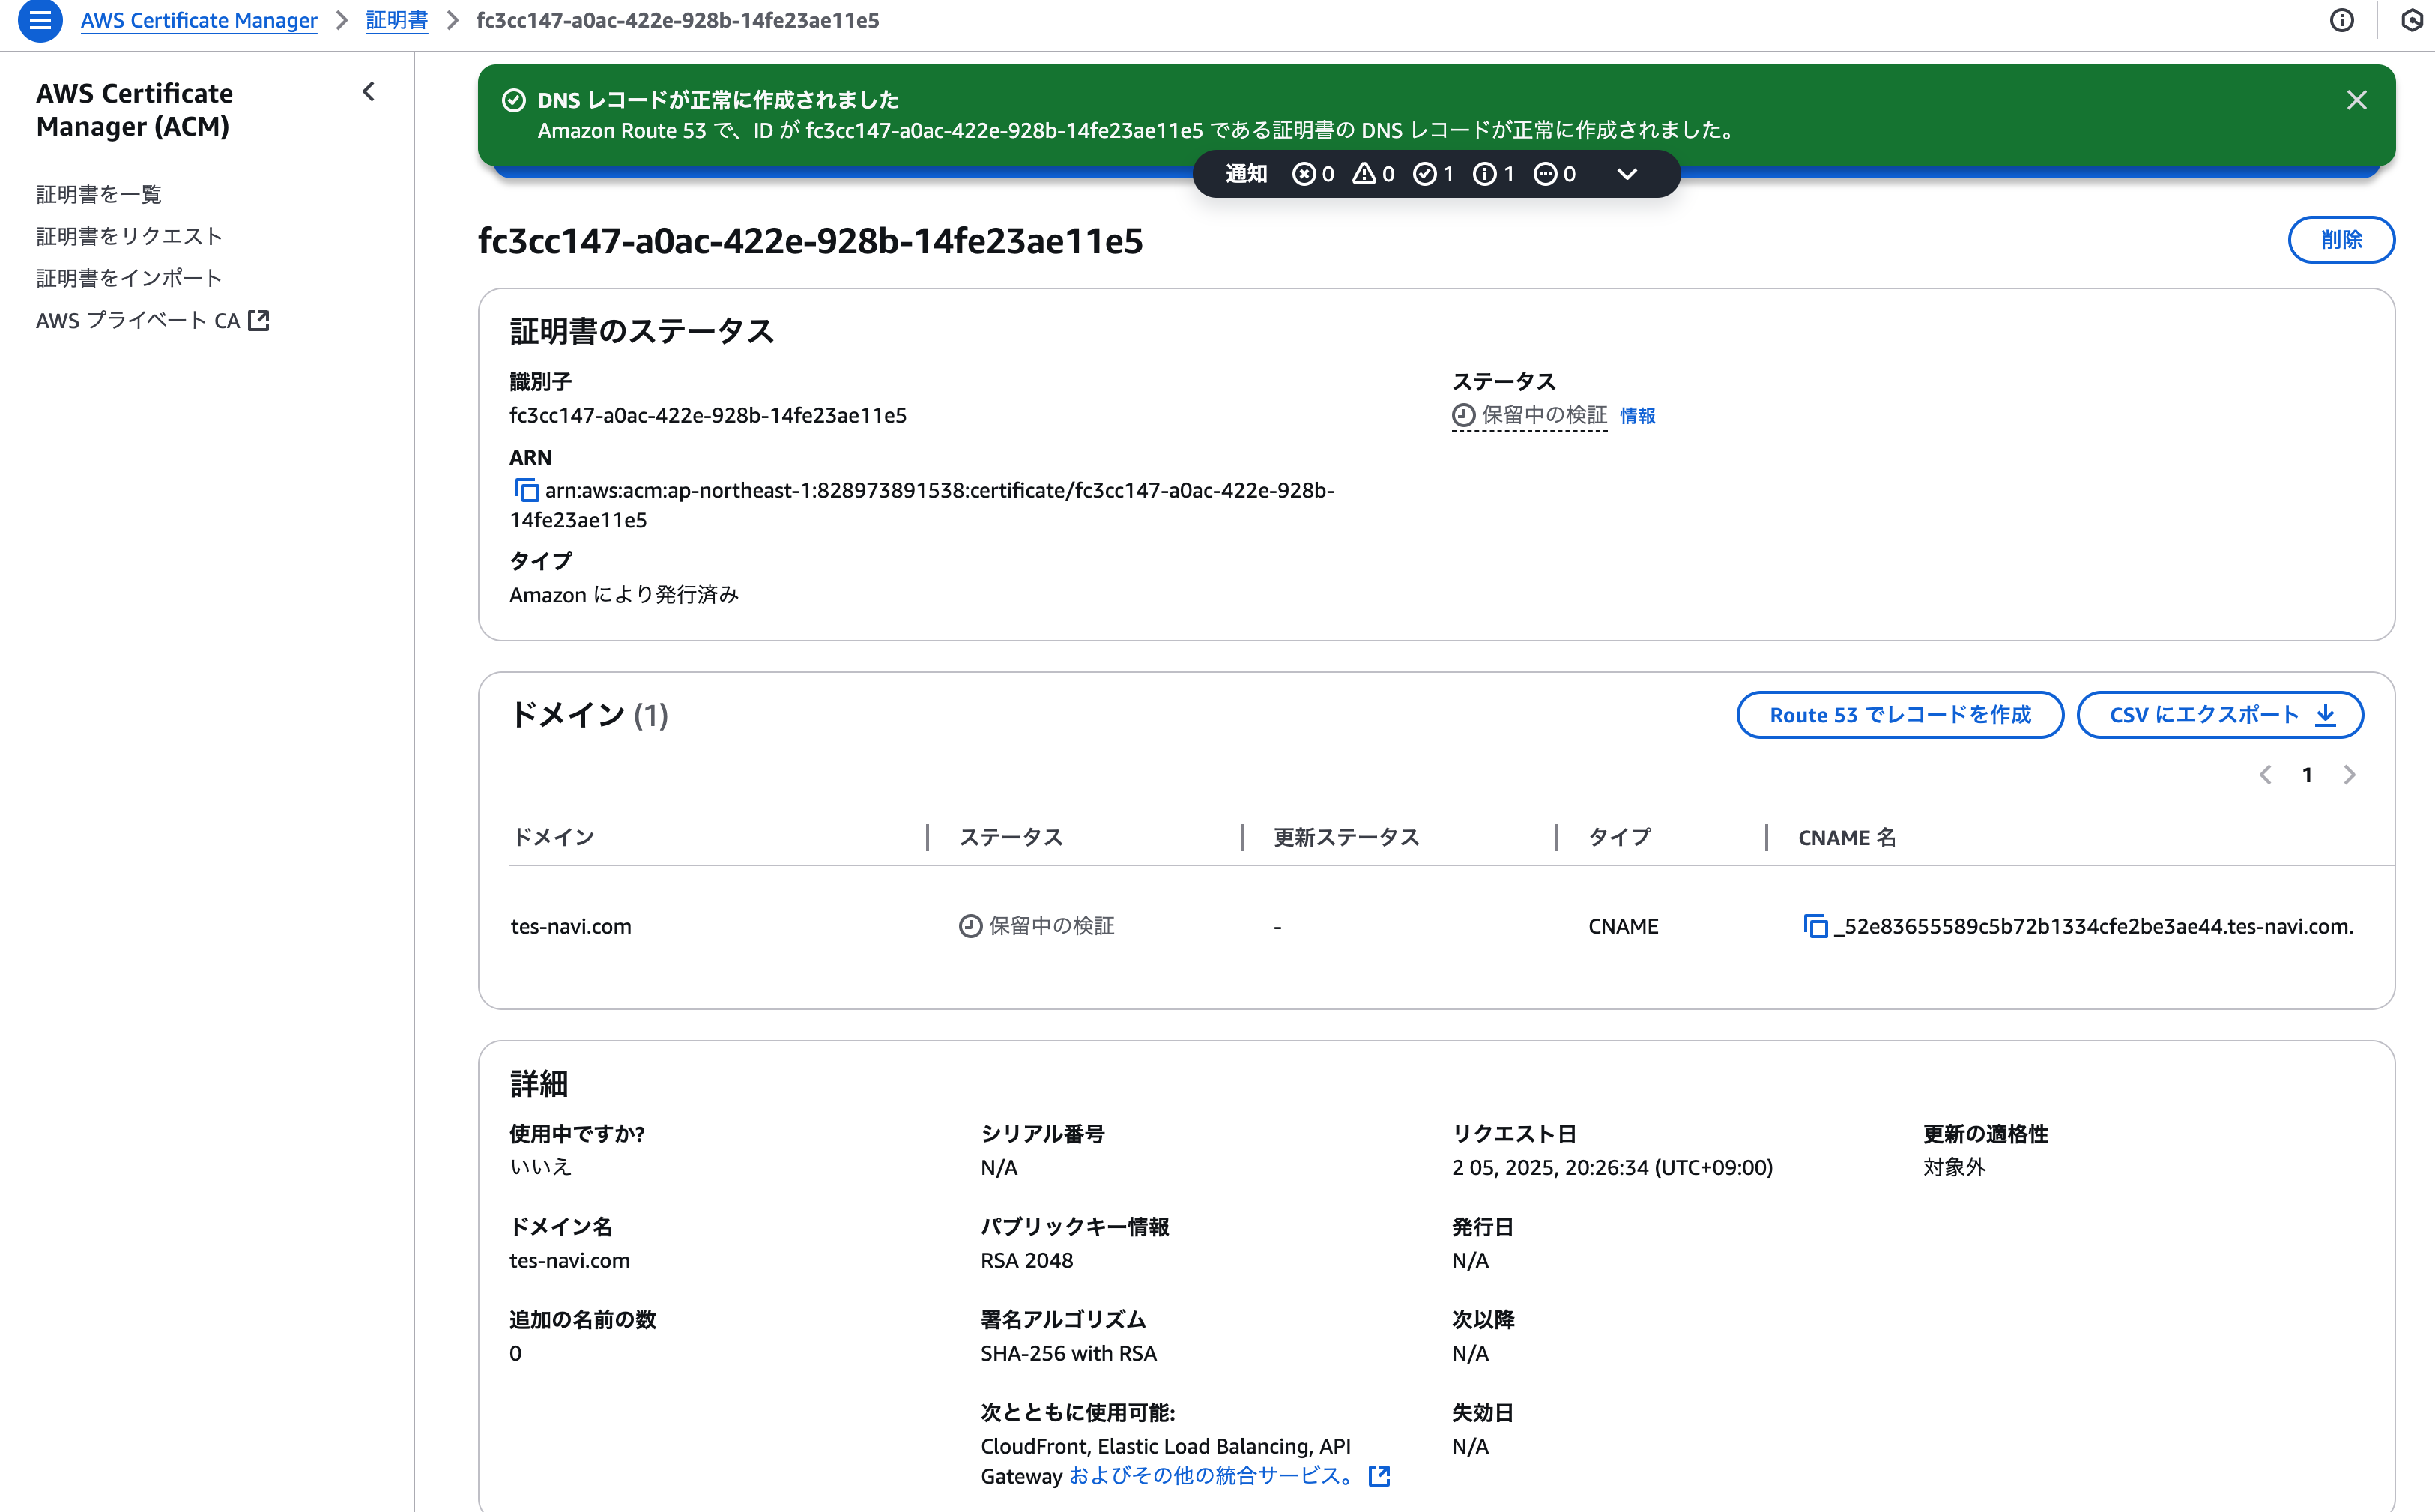Click the RSA 2048 public key value
Screen dimensions: 2435x1512
click(x=1027, y=1260)
